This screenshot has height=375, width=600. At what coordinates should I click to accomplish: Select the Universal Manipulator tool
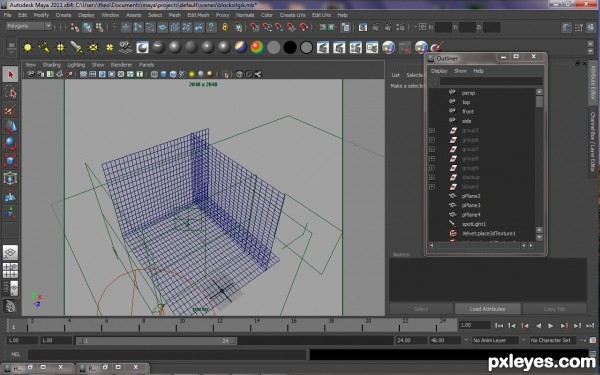pos(10,178)
